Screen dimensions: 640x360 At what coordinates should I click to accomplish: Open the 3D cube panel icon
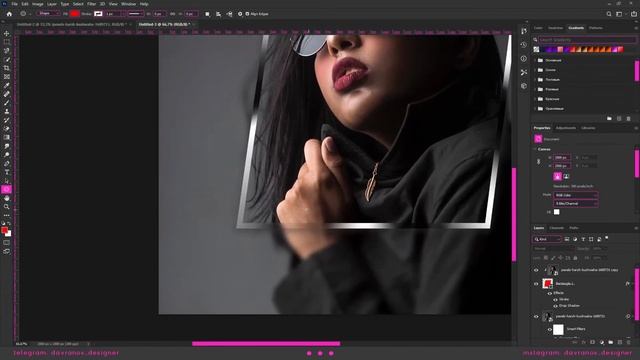pos(524,86)
